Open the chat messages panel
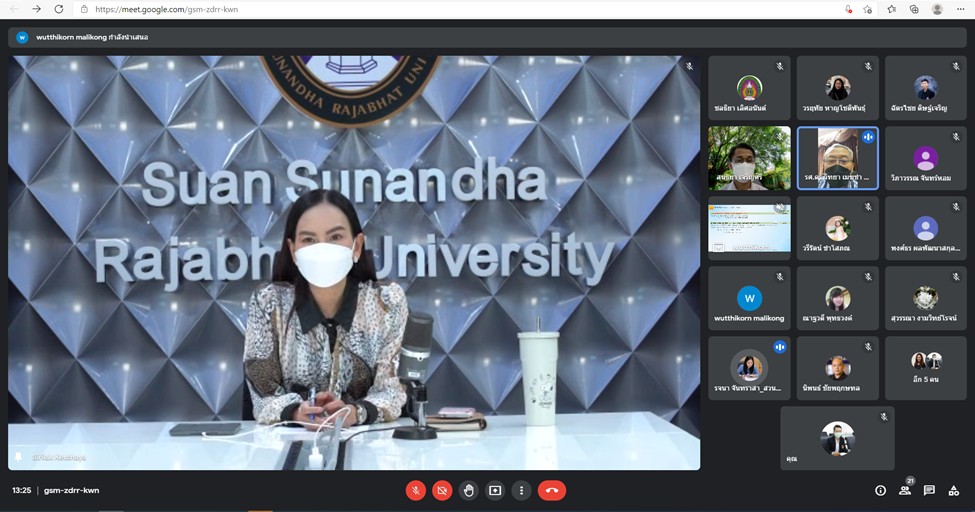 click(929, 490)
